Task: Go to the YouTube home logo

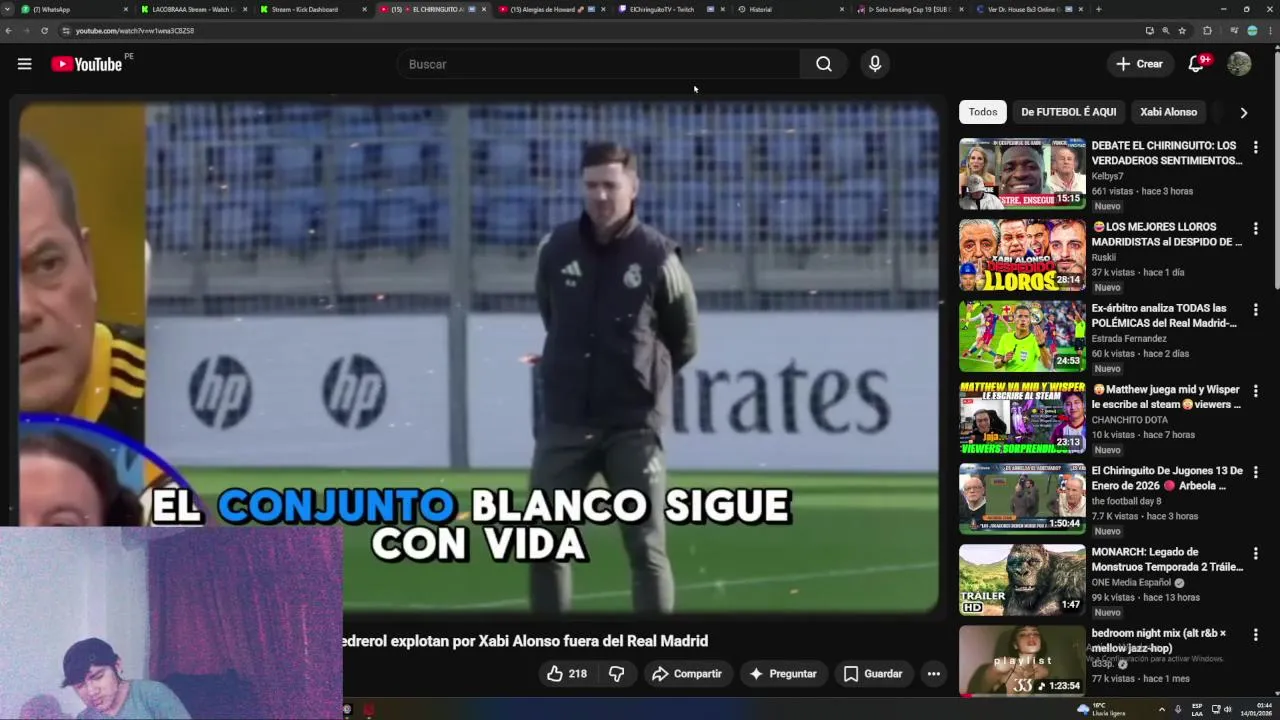Action: (x=87, y=64)
